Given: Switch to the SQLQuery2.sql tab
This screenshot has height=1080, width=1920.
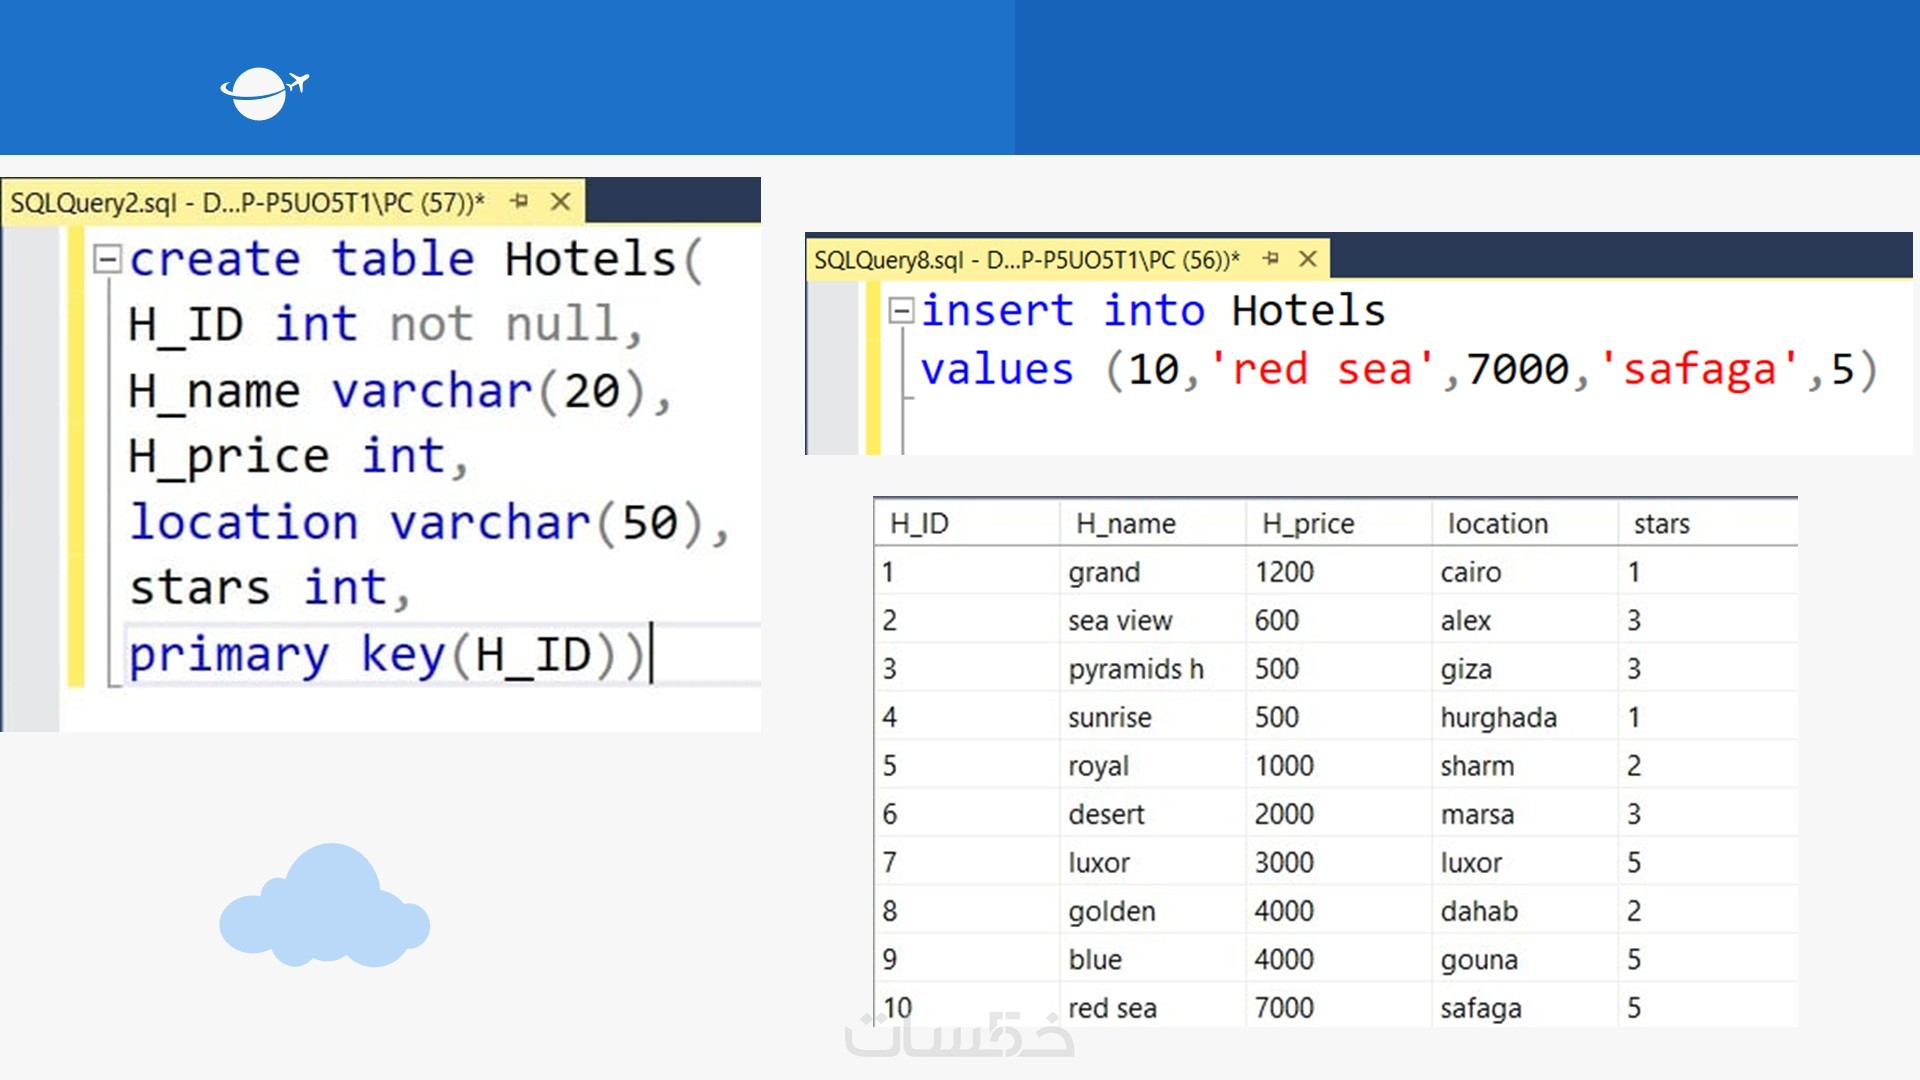Looking at the screenshot, I should [247, 202].
